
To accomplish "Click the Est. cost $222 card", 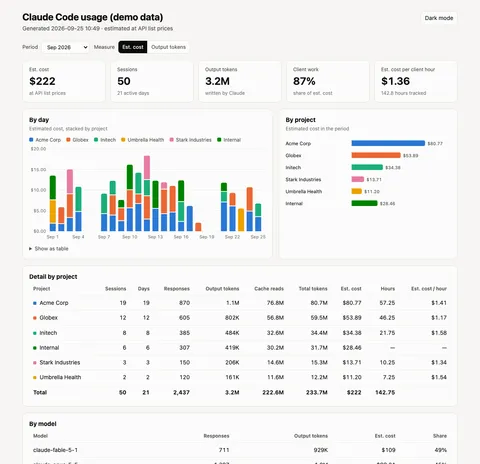I will pyautogui.click(x=64, y=81).
